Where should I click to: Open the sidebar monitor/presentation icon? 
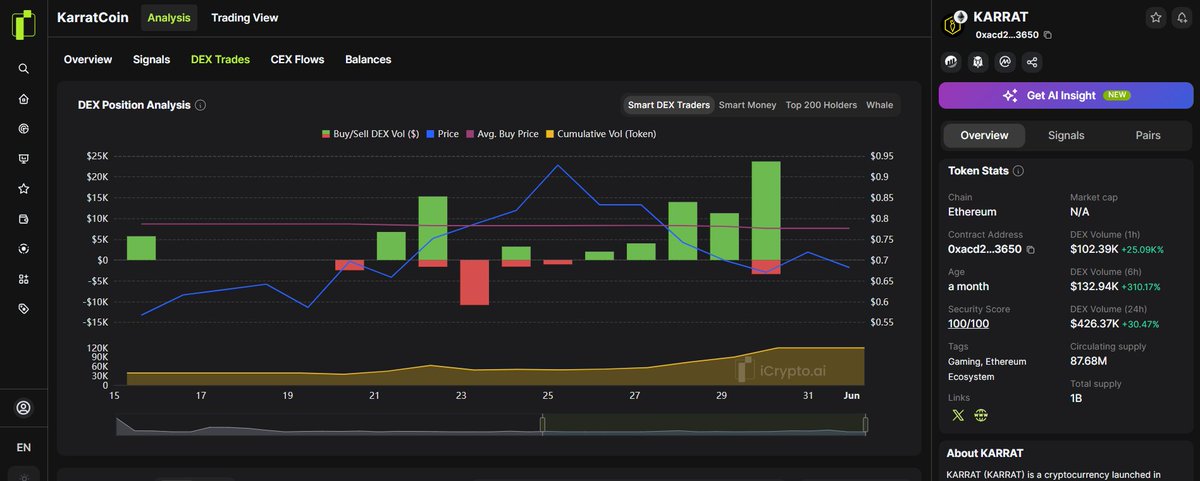(x=23, y=159)
